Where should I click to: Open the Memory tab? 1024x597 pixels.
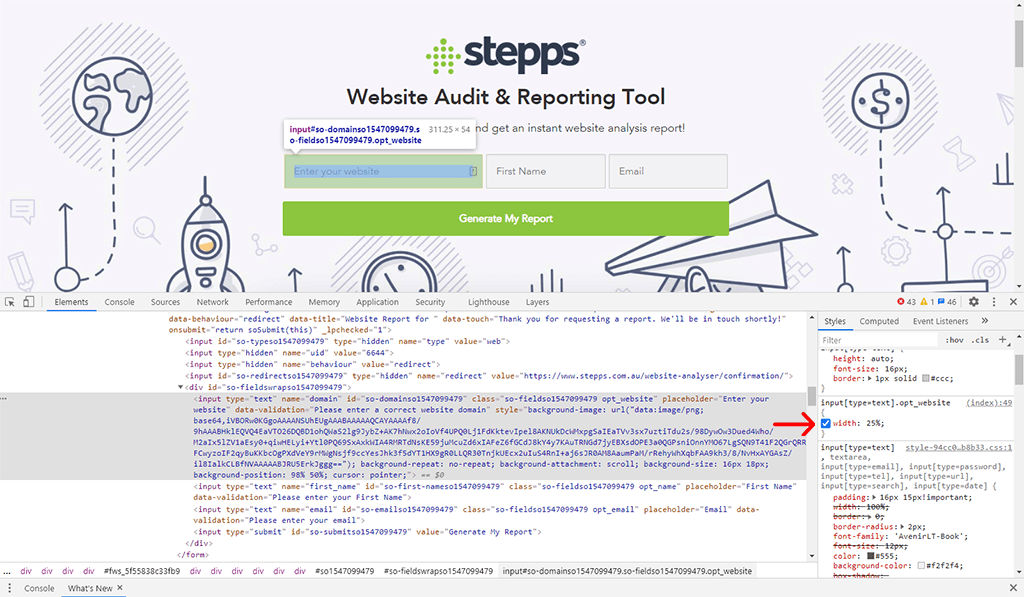pos(324,302)
